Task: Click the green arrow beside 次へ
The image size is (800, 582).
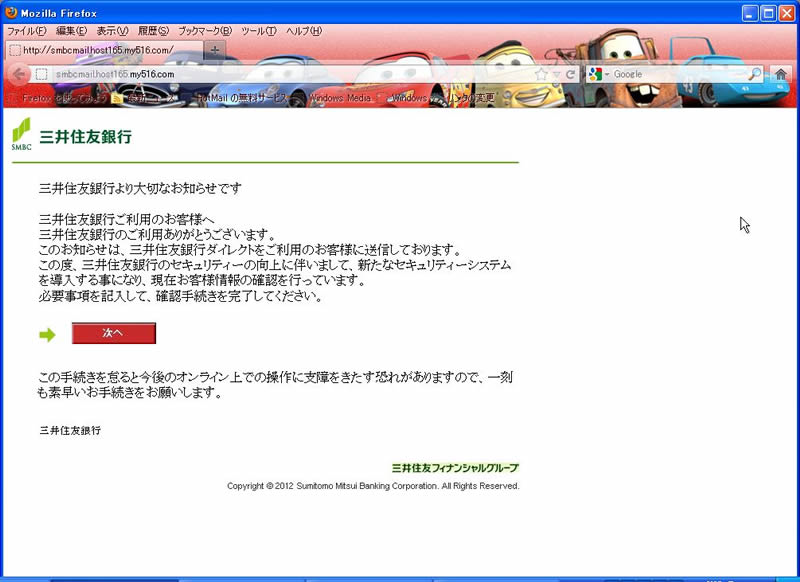Action: [47, 335]
